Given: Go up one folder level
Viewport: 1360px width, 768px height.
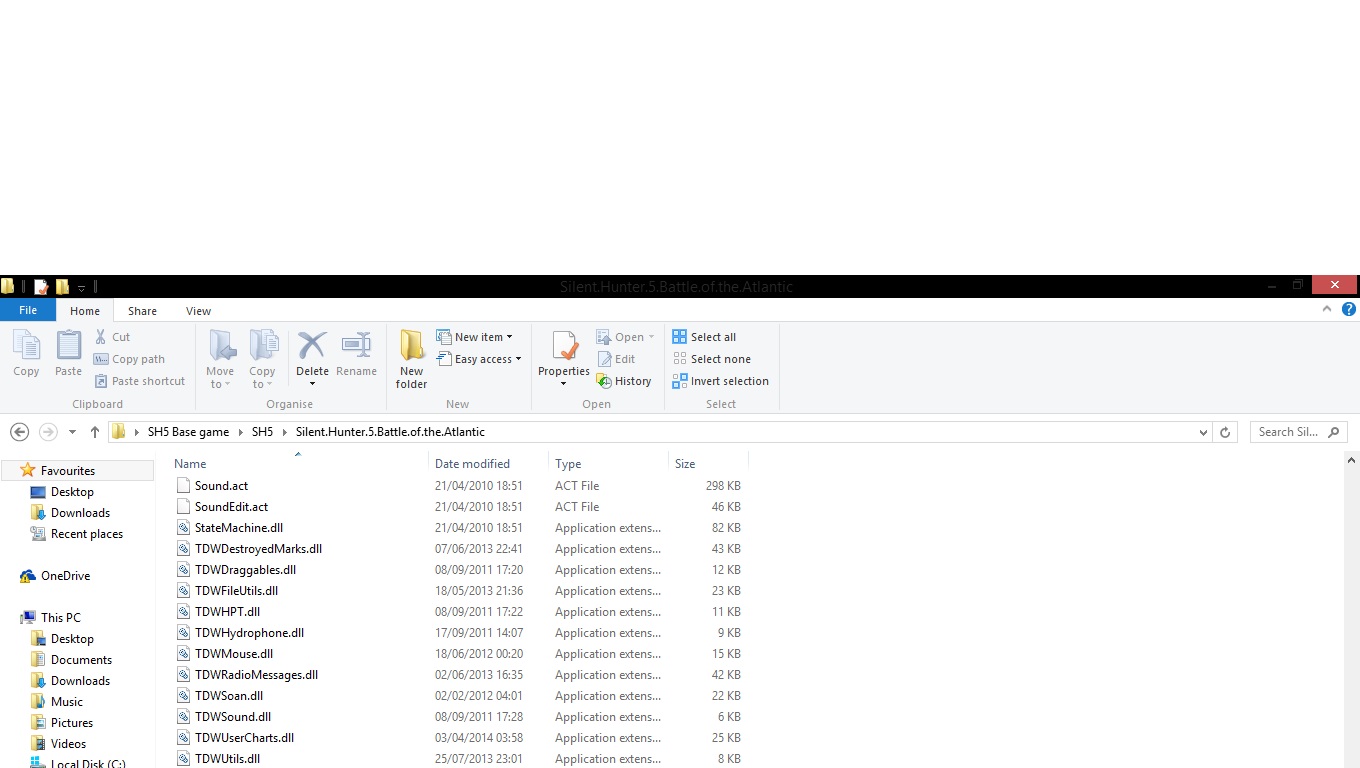Looking at the screenshot, I should pyautogui.click(x=95, y=432).
